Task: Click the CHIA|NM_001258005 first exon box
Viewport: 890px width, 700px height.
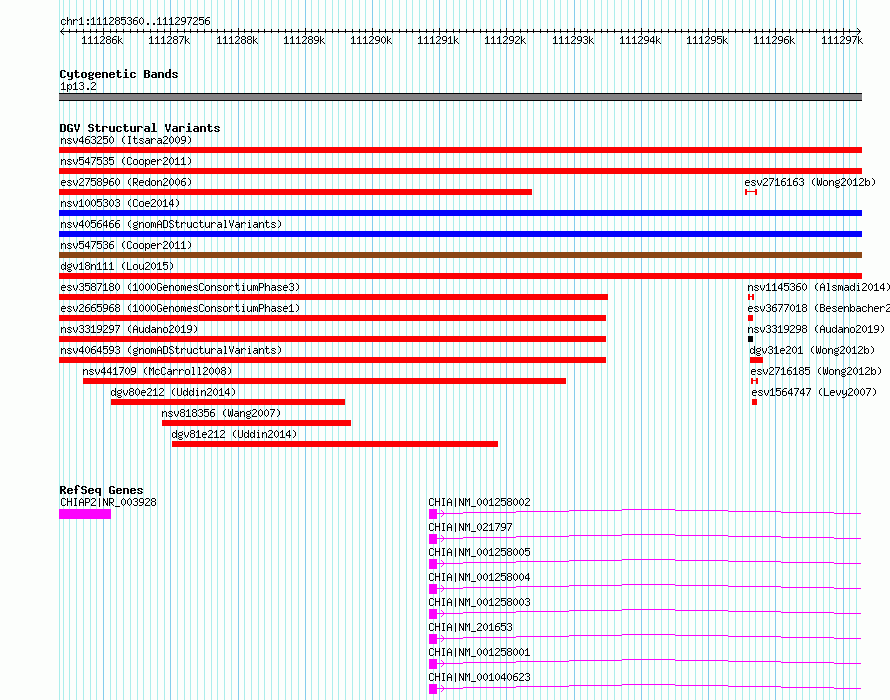Action: [433, 564]
